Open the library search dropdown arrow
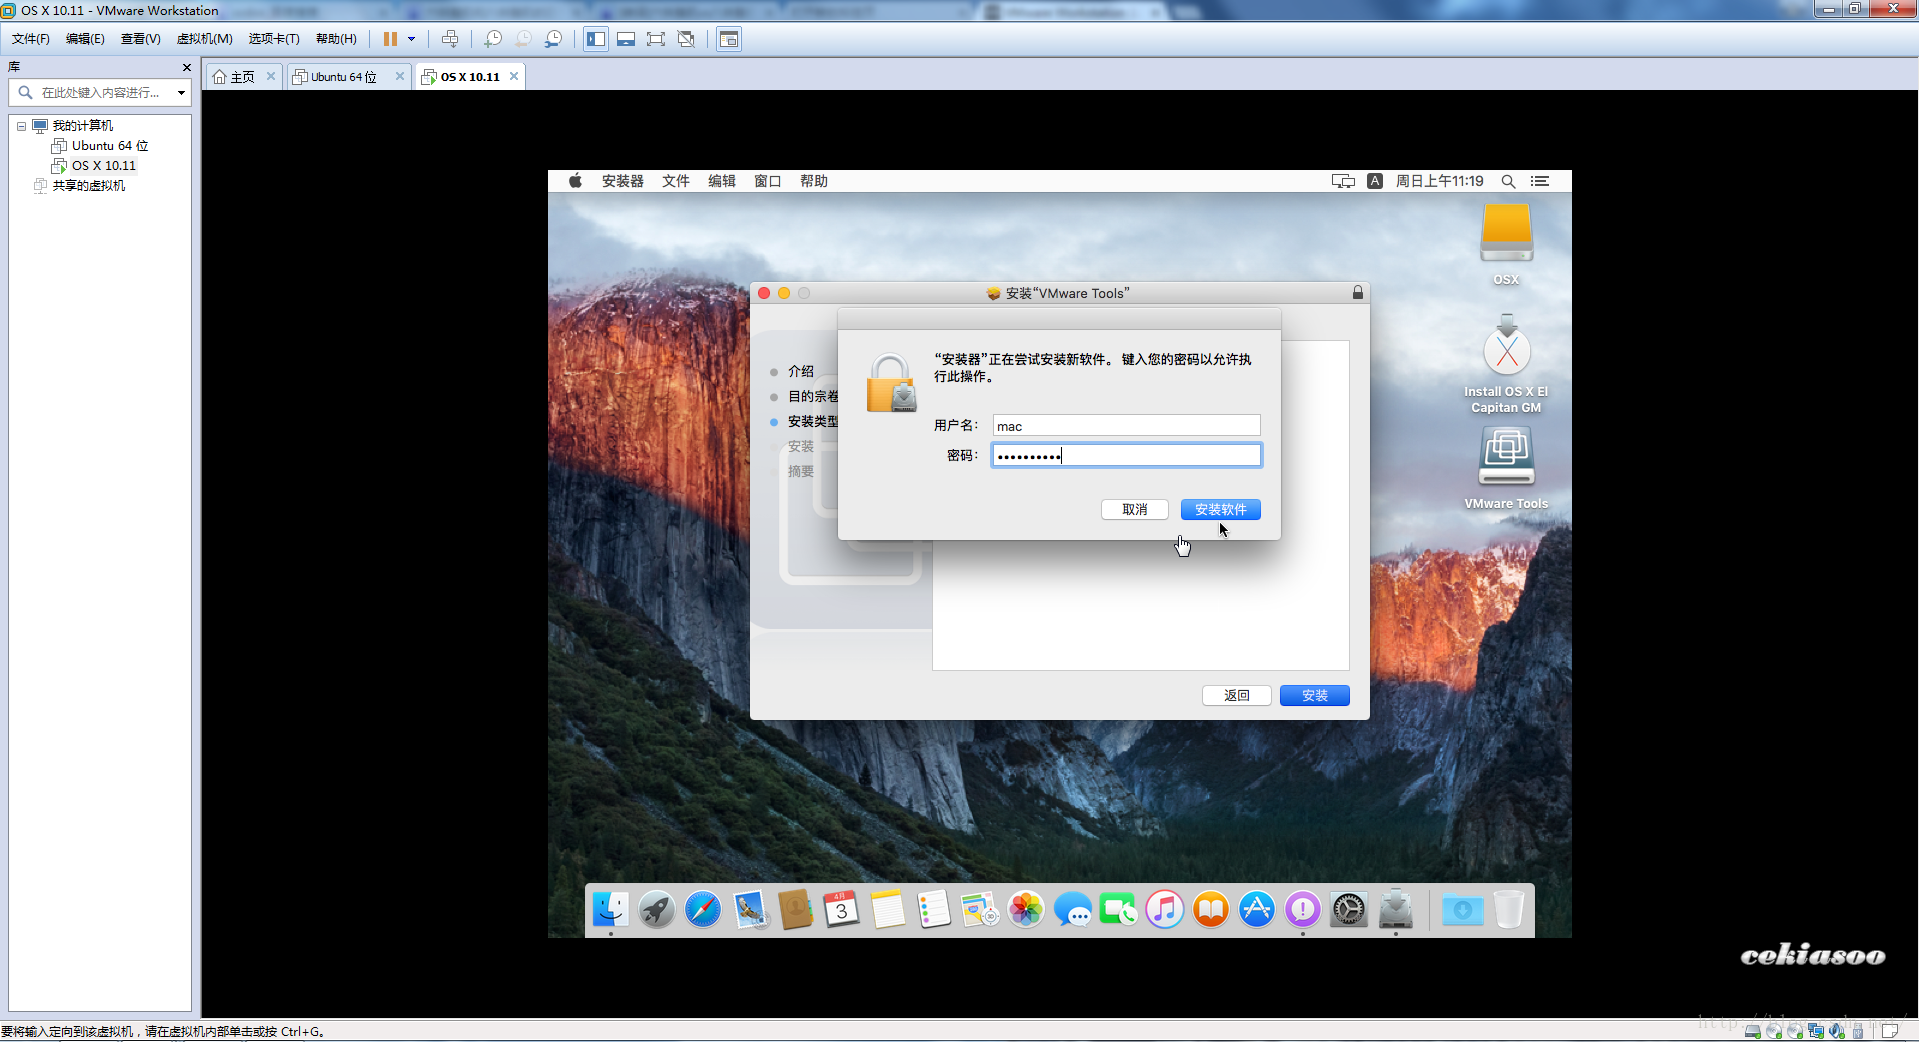Screen dimensions: 1919x1042 pyautogui.click(x=181, y=93)
